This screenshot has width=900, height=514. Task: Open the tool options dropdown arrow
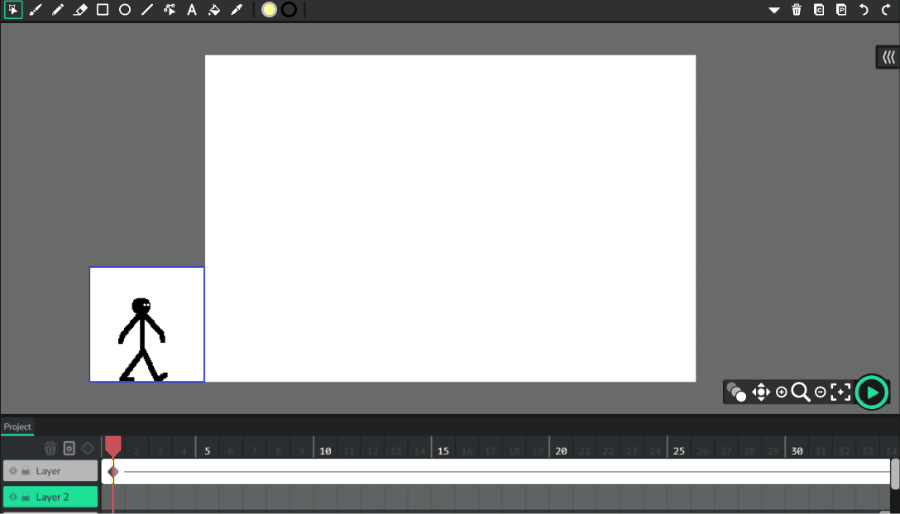(x=774, y=10)
